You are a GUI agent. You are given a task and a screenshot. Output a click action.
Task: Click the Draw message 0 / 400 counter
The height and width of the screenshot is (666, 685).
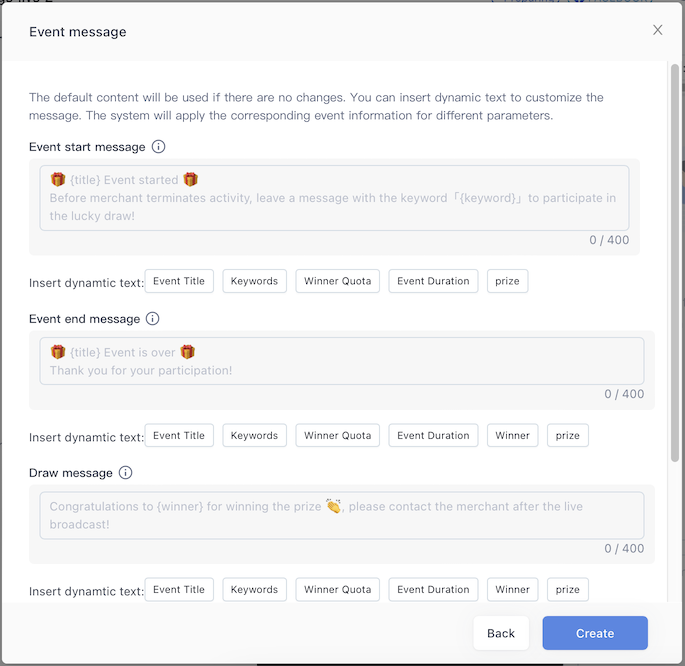624,549
